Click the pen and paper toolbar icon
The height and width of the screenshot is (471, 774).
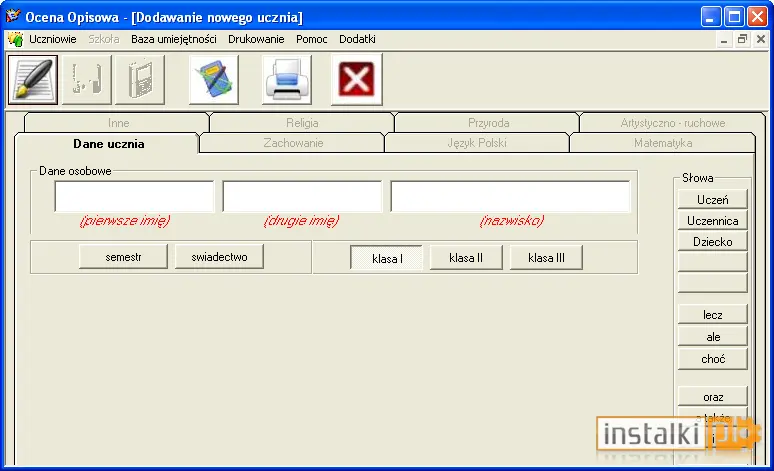tap(33, 79)
